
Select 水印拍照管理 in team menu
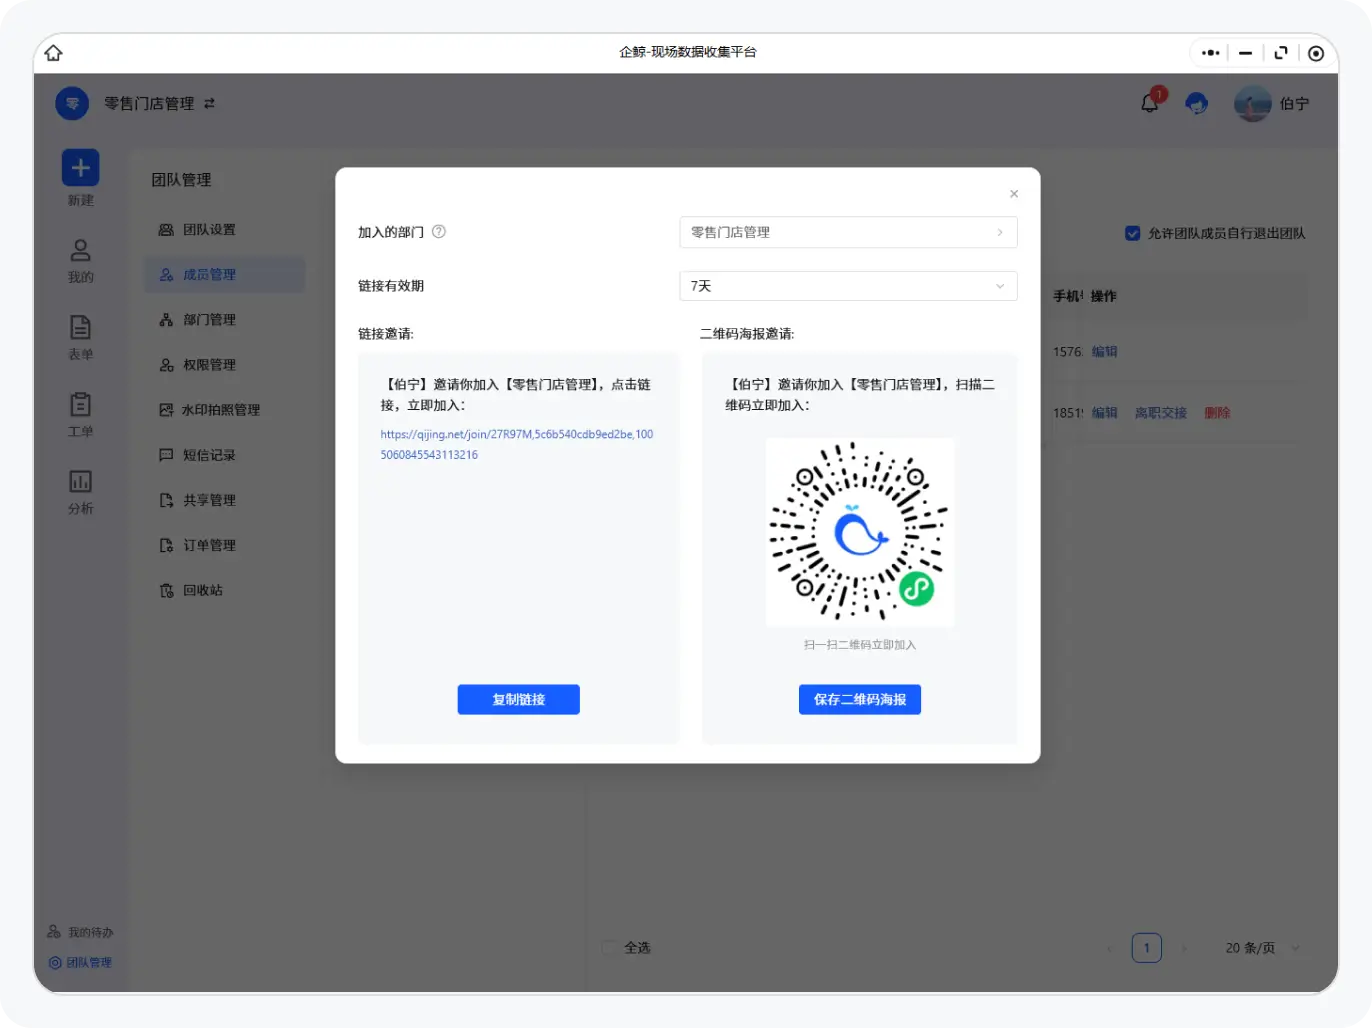tap(225, 410)
